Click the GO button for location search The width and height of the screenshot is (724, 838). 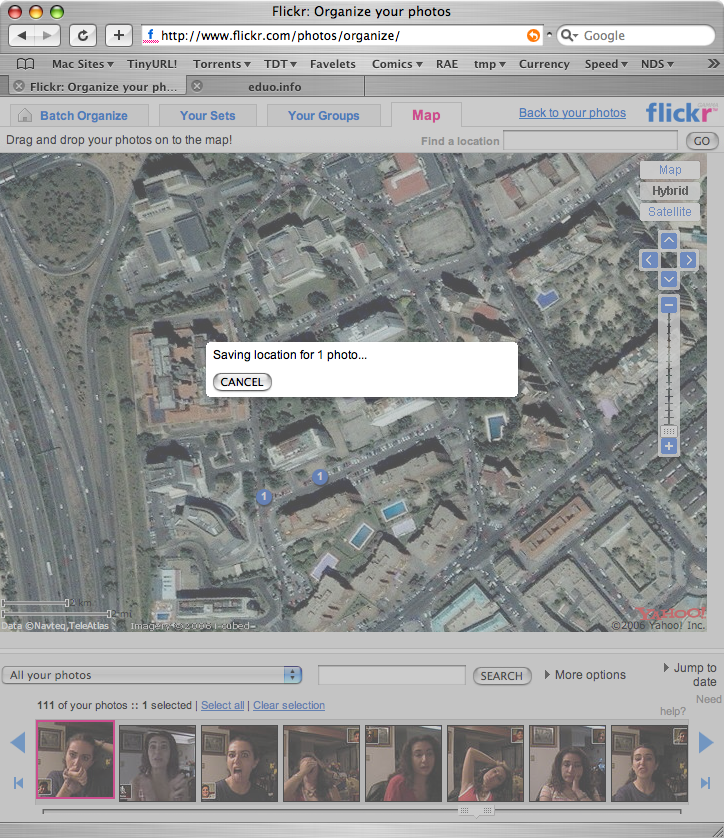702,141
